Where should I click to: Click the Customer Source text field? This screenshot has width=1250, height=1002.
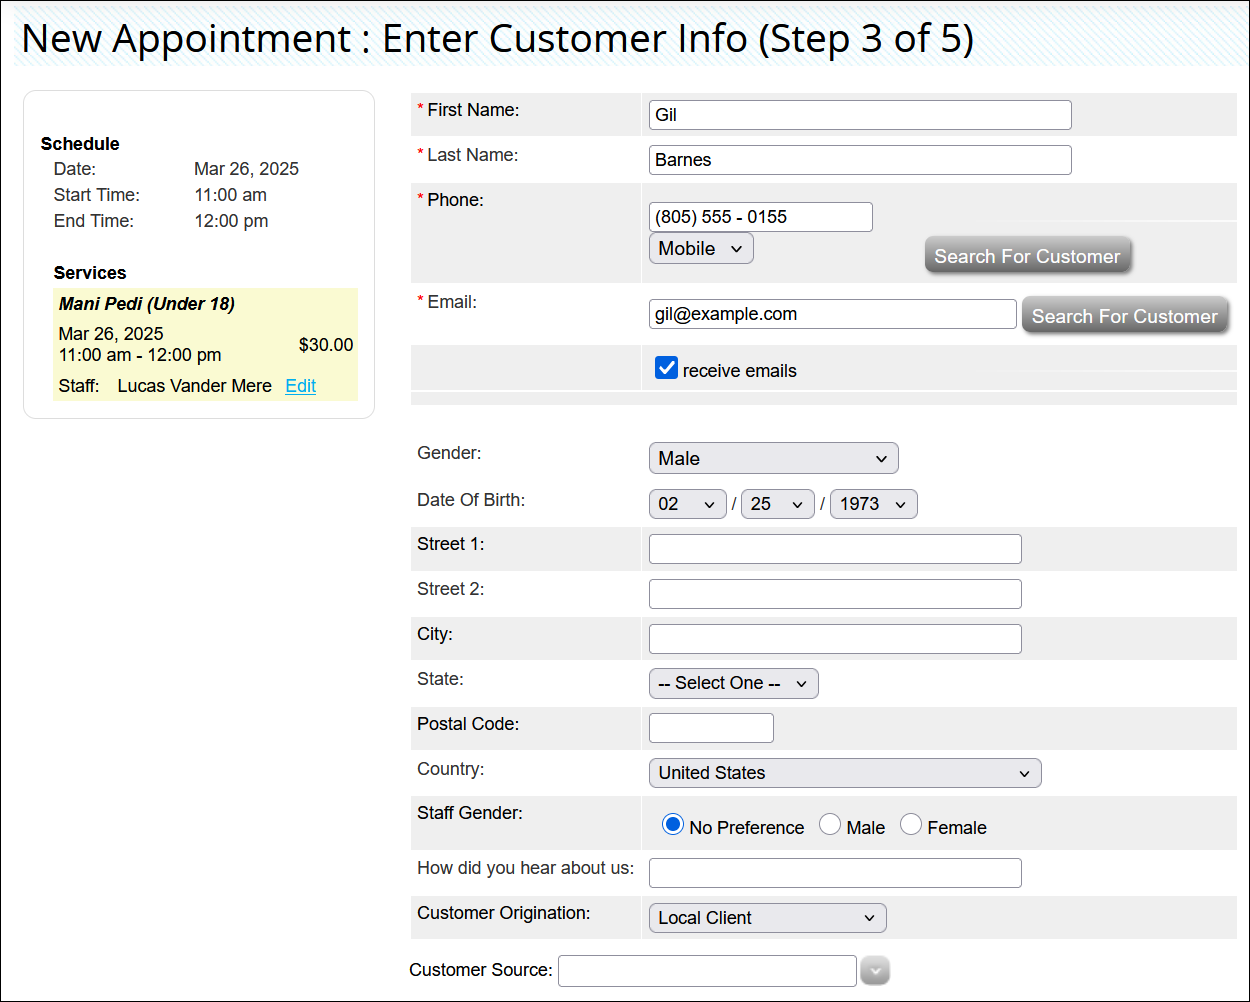tap(707, 971)
